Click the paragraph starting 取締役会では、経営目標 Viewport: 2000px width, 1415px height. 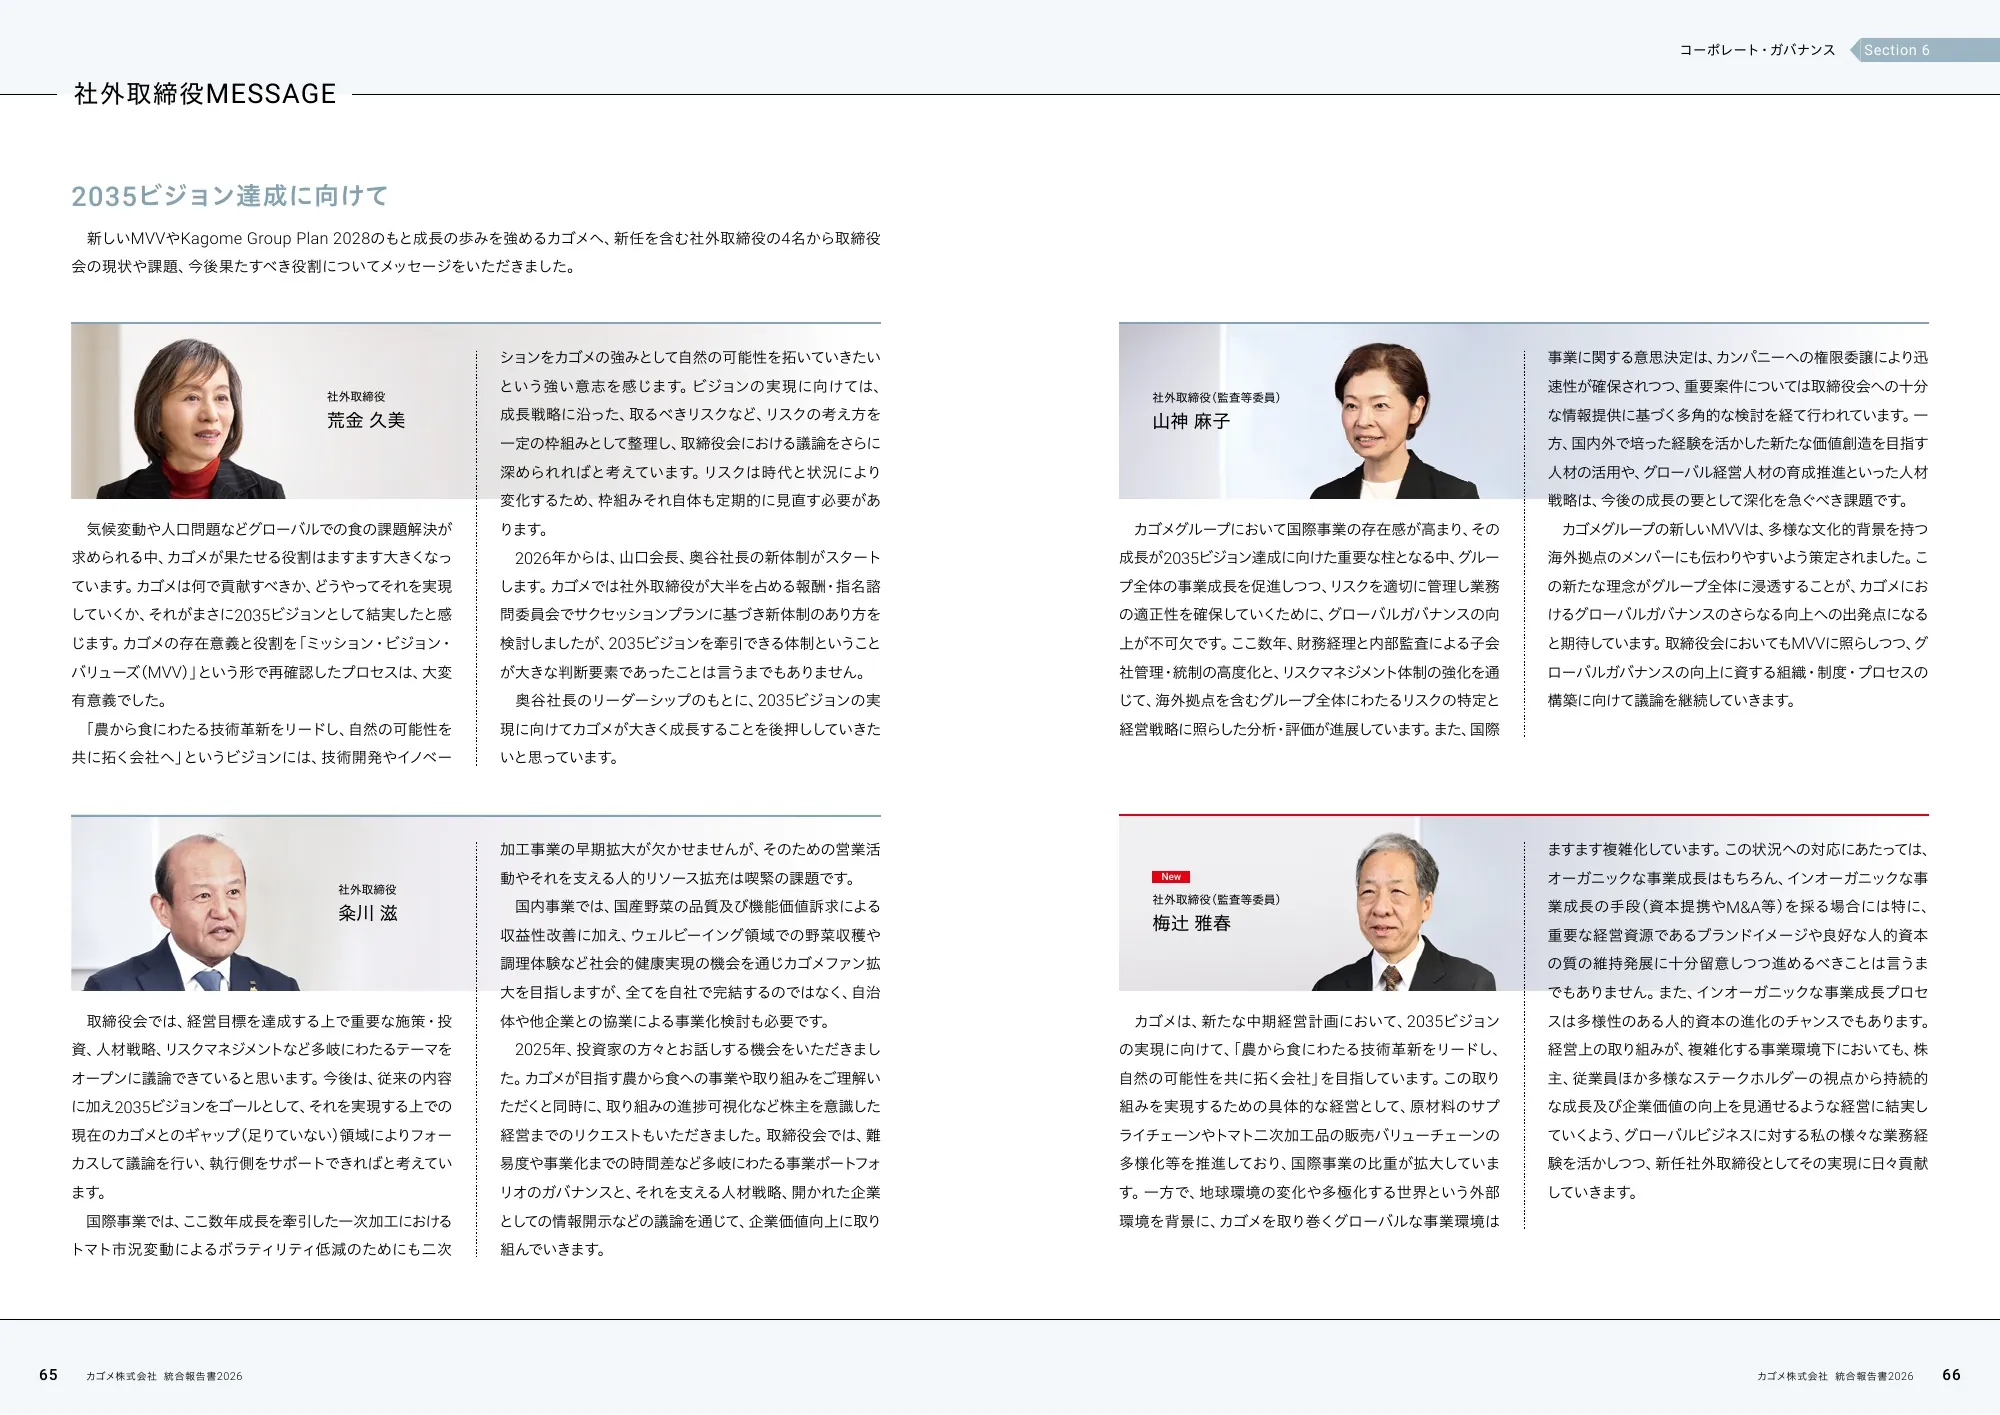tap(262, 1107)
